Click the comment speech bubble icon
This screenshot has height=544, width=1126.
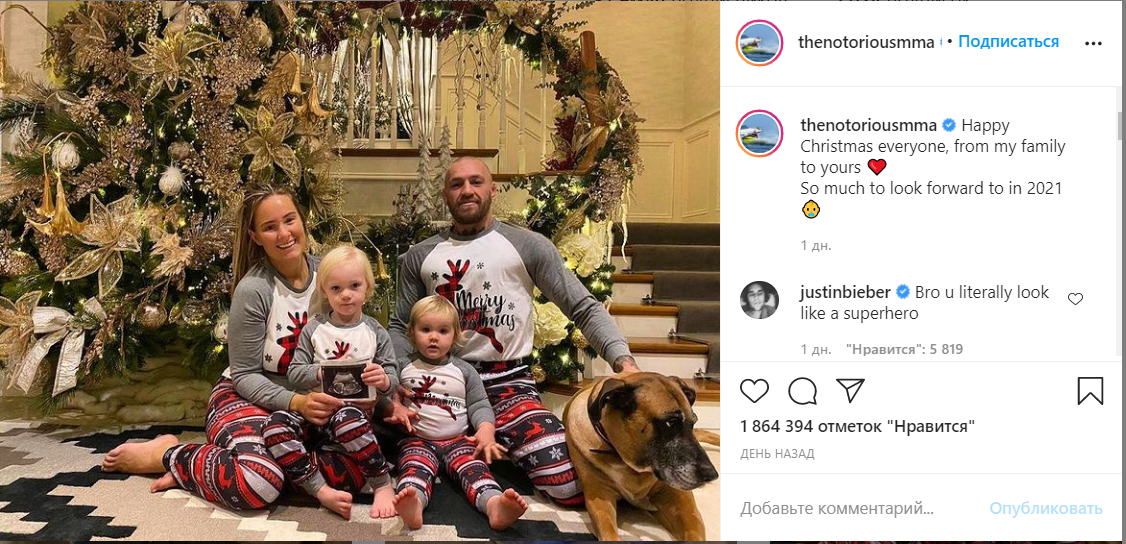(x=802, y=390)
